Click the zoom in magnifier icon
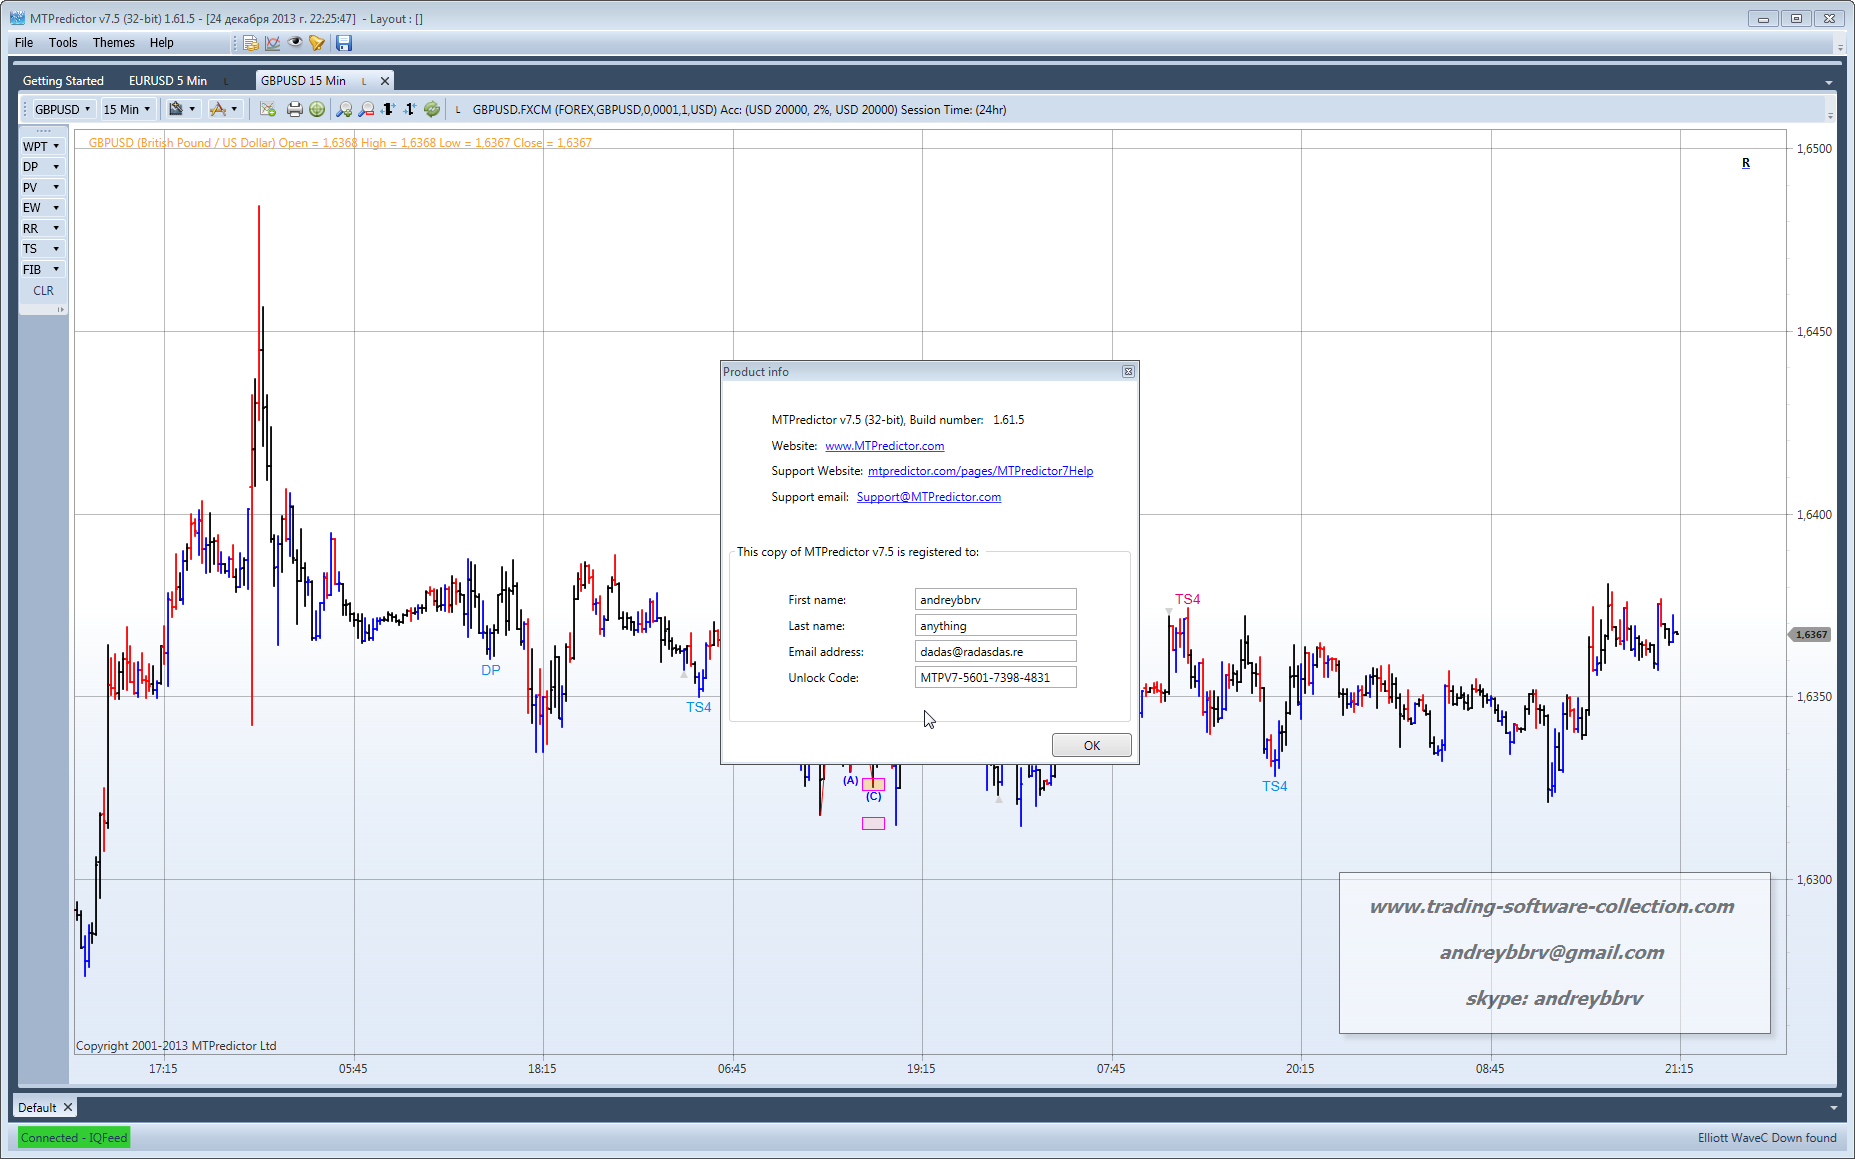This screenshot has height=1159, width=1855. (x=344, y=110)
